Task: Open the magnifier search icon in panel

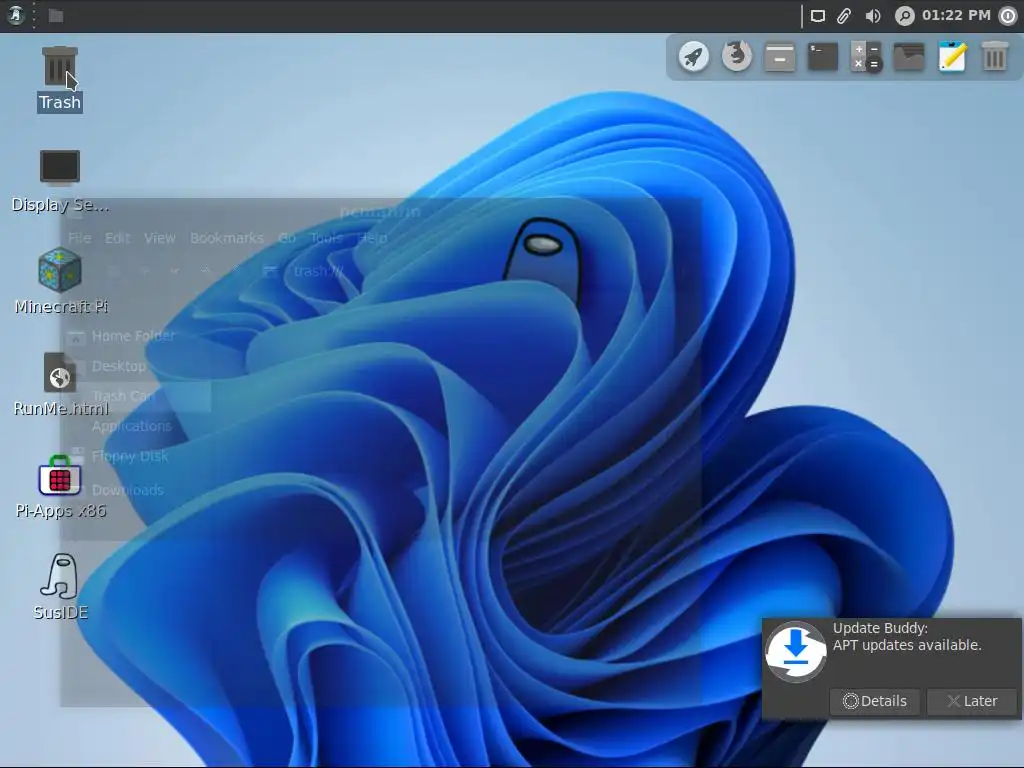Action: 904,16
